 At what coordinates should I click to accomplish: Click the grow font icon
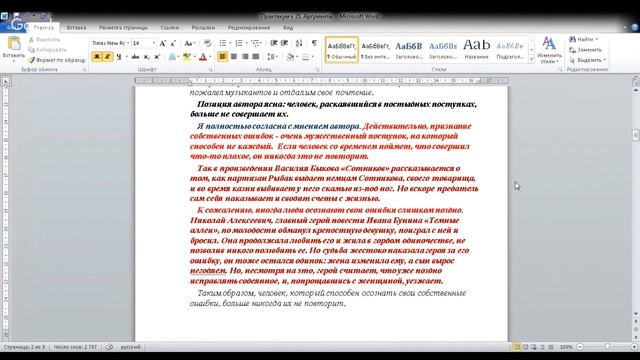coord(163,43)
